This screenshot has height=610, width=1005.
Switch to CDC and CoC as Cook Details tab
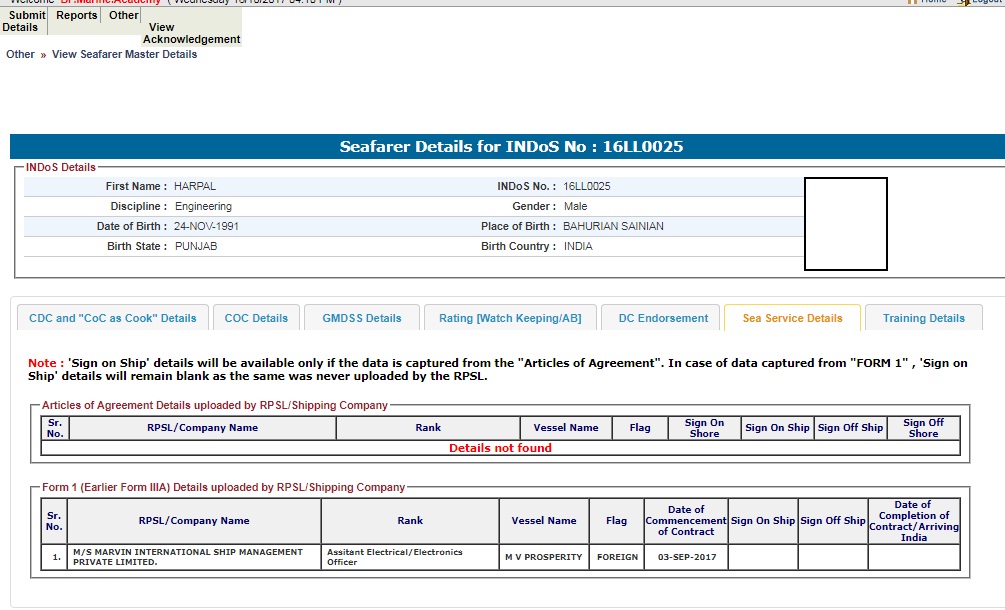113,318
